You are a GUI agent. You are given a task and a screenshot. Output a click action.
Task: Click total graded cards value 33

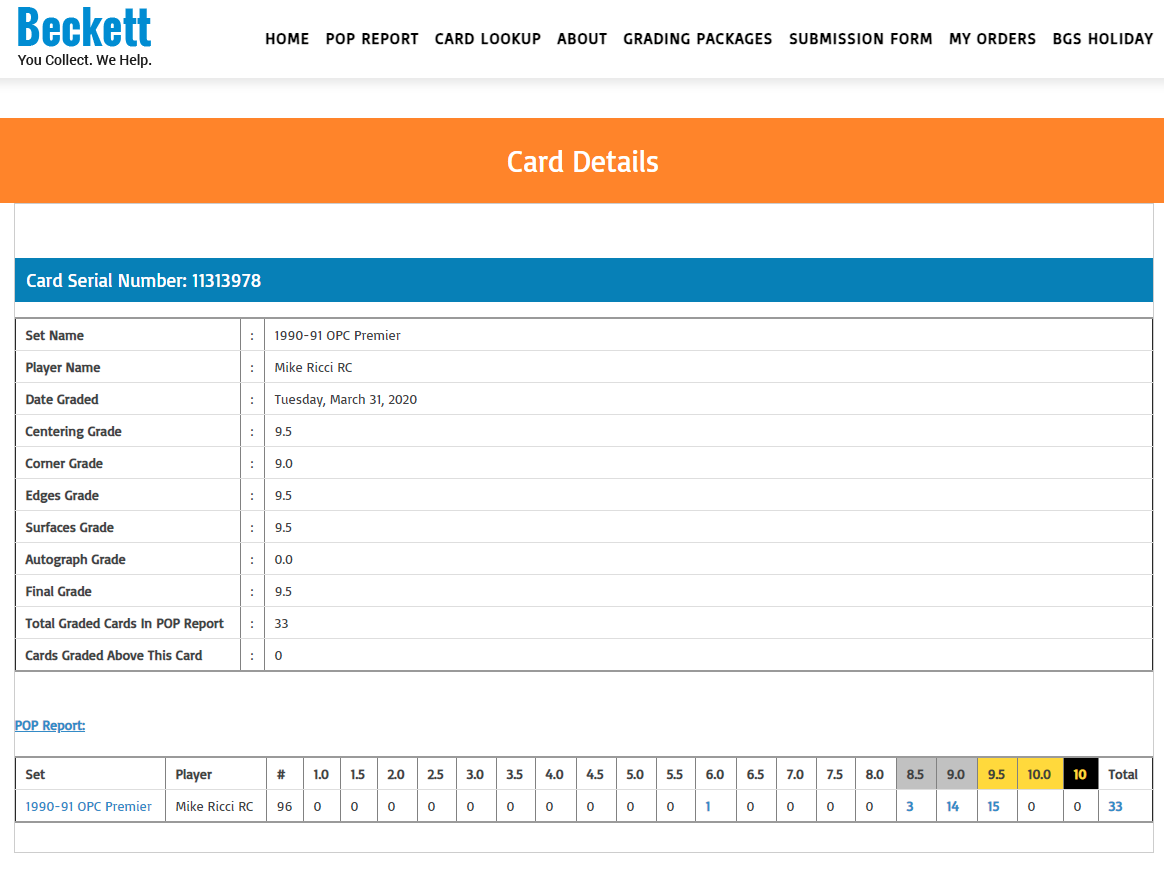(281, 623)
